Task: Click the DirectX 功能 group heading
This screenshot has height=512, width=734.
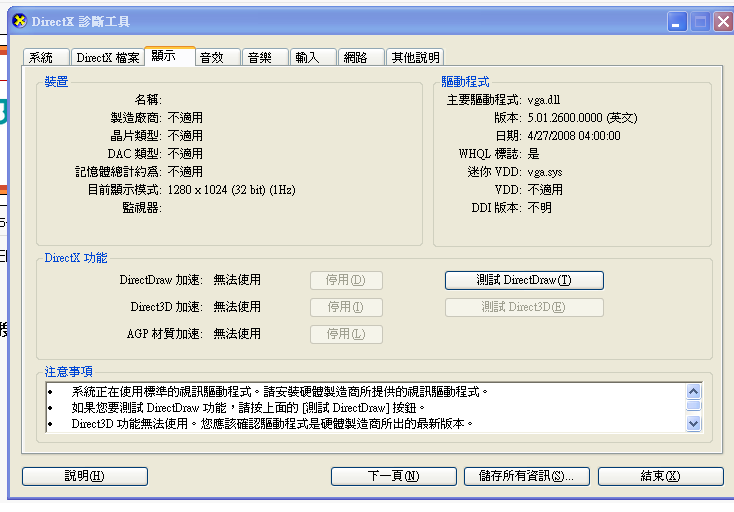Action: coord(76,258)
